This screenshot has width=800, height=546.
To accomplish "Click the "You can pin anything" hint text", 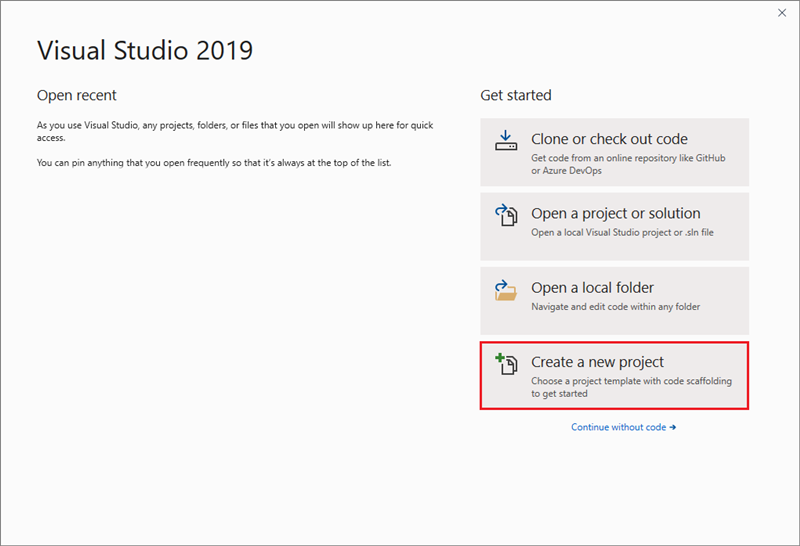I will [x=213, y=162].
